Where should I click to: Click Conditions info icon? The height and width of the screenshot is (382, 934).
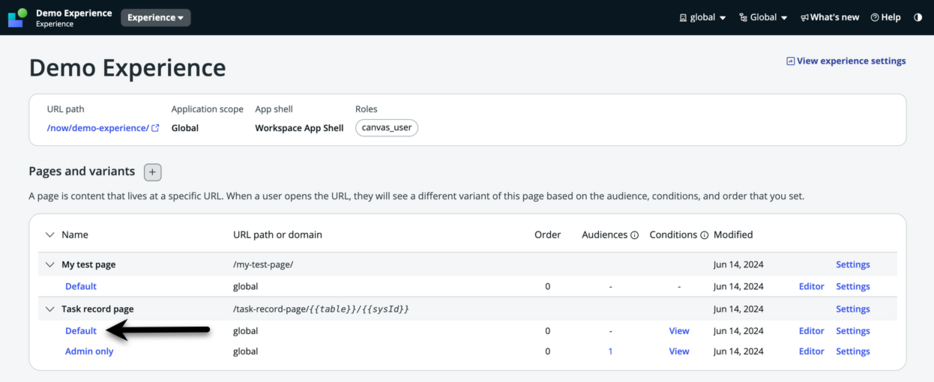[704, 235]
